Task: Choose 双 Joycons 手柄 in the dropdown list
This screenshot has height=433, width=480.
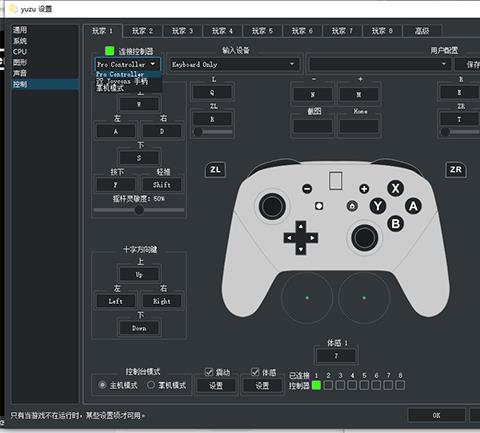Action: (128, 81)
